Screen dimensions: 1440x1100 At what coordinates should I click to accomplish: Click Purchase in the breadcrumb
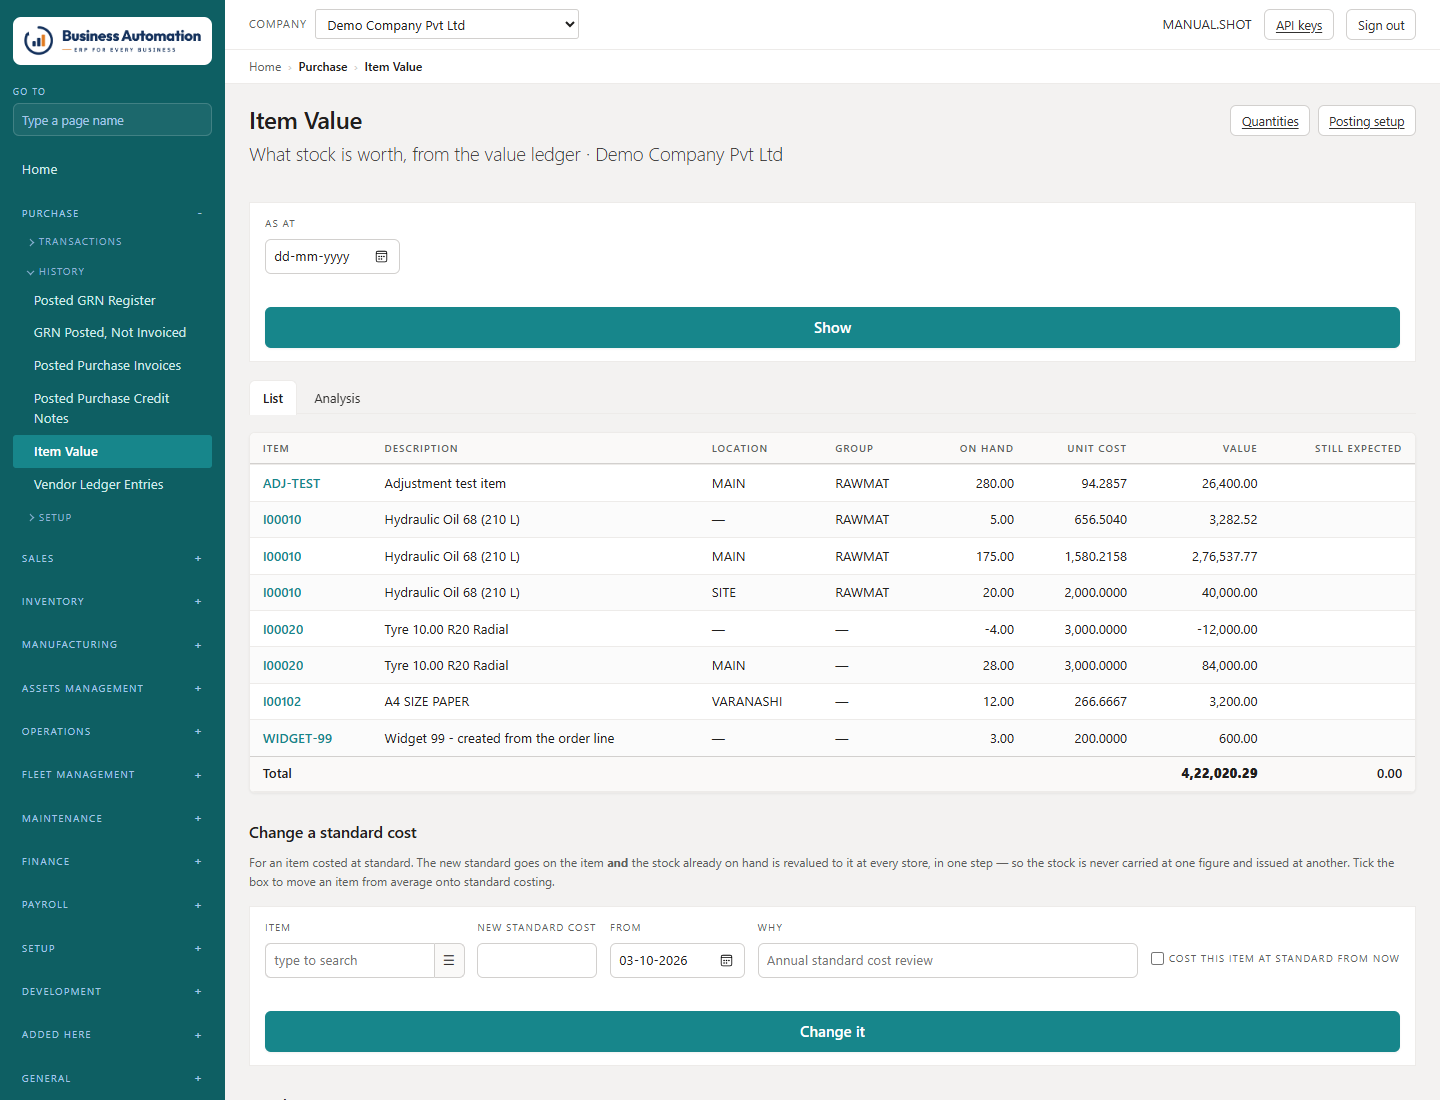[323, 67]
